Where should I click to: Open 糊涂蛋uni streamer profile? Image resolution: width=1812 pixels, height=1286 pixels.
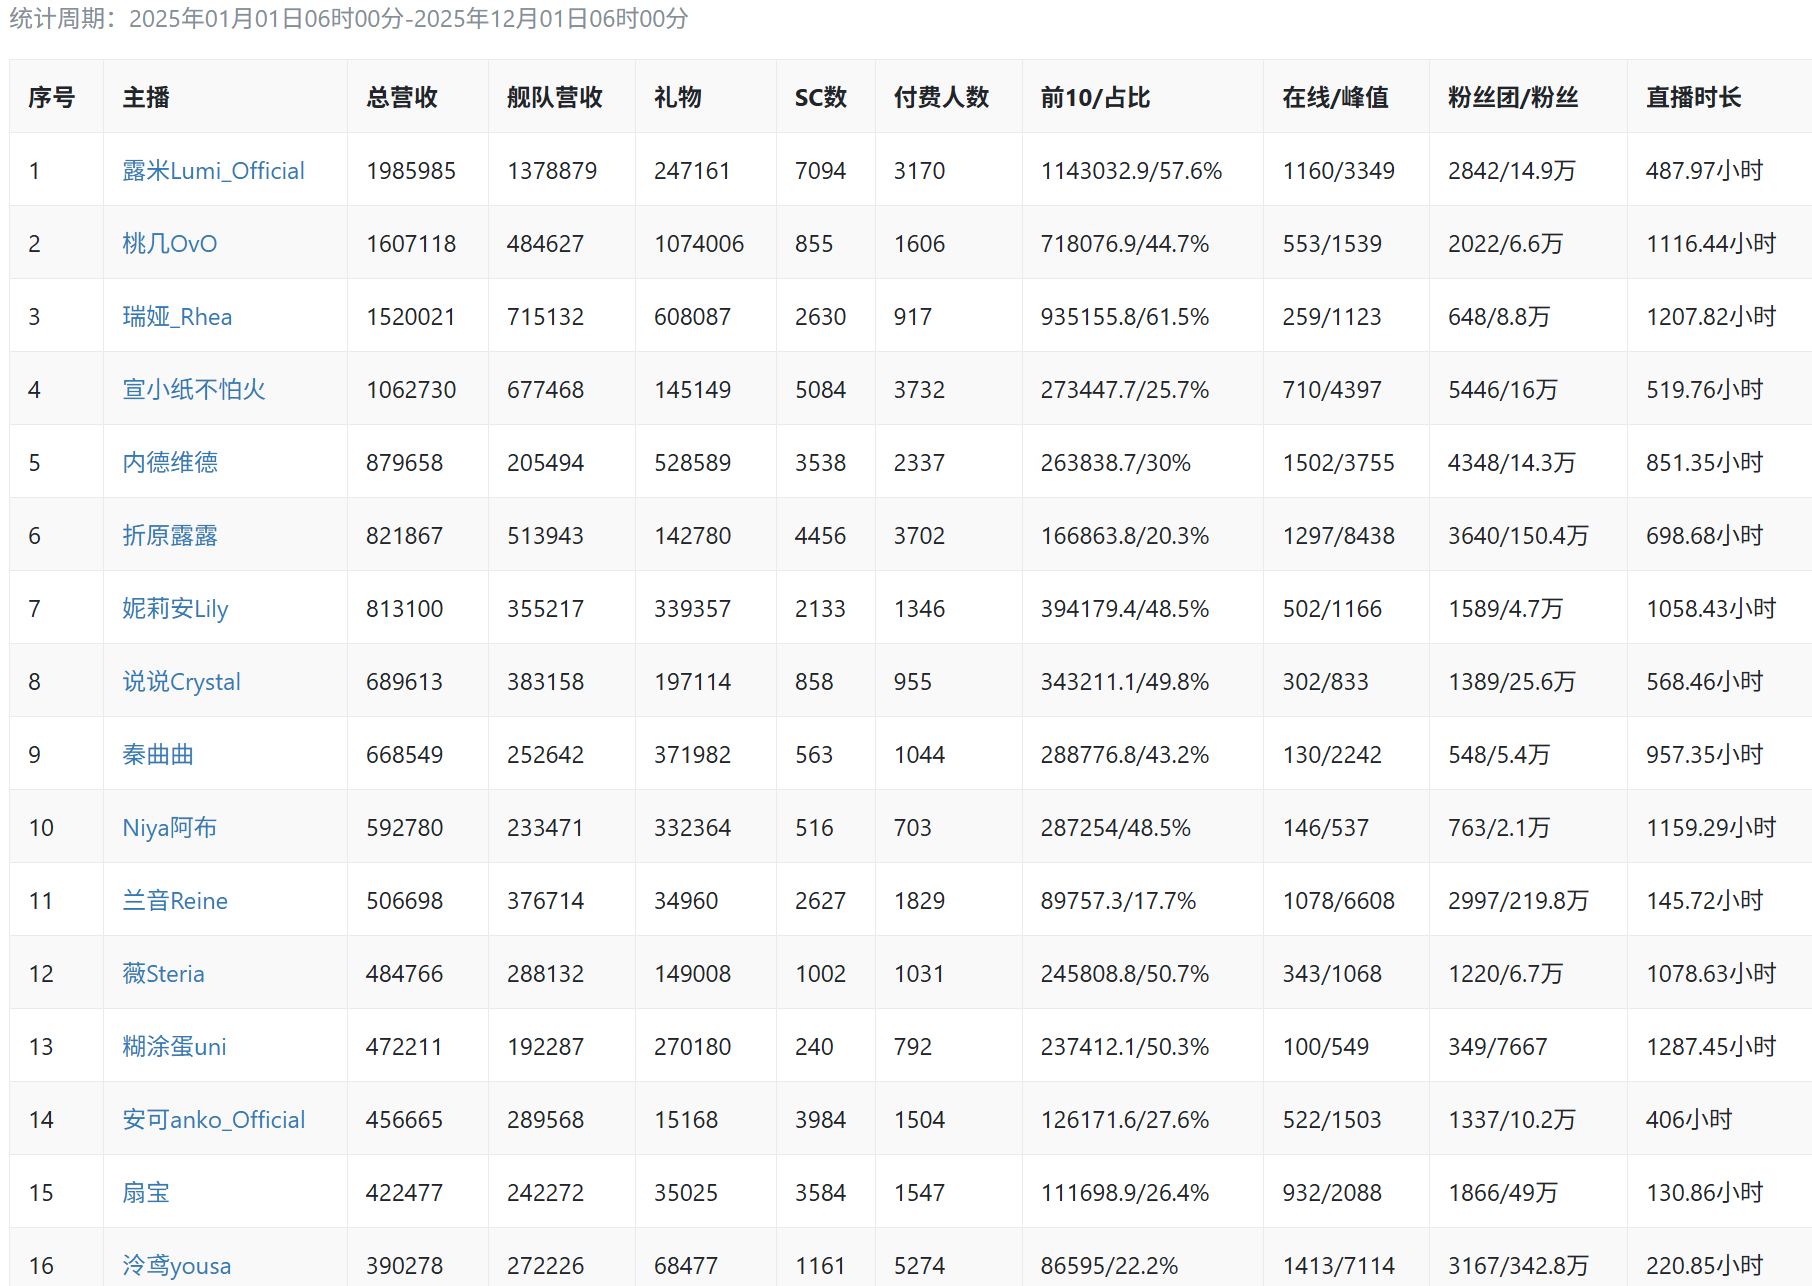[x=174, y=1047]
